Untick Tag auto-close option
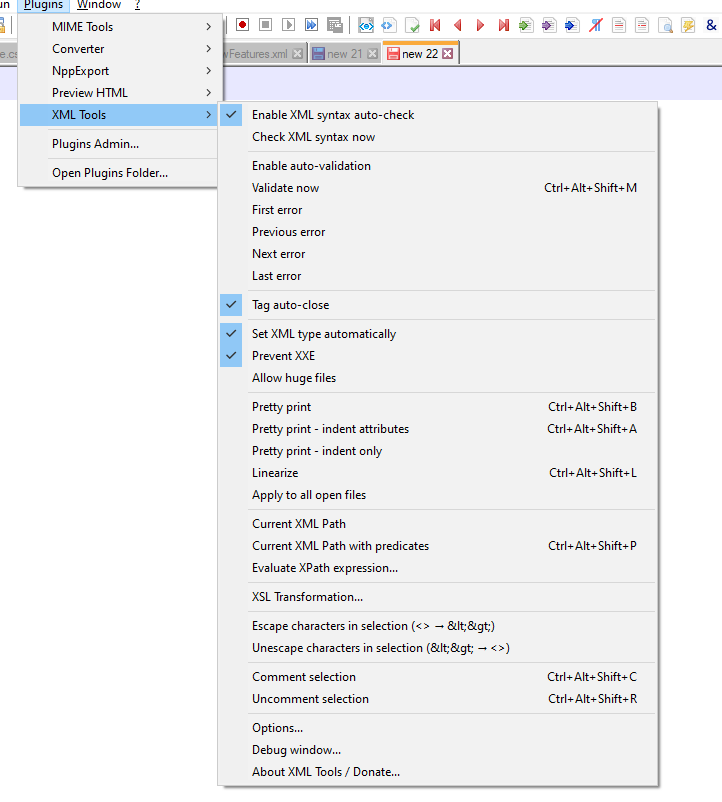This screenshot has height=802, width=722. (437, 305)
